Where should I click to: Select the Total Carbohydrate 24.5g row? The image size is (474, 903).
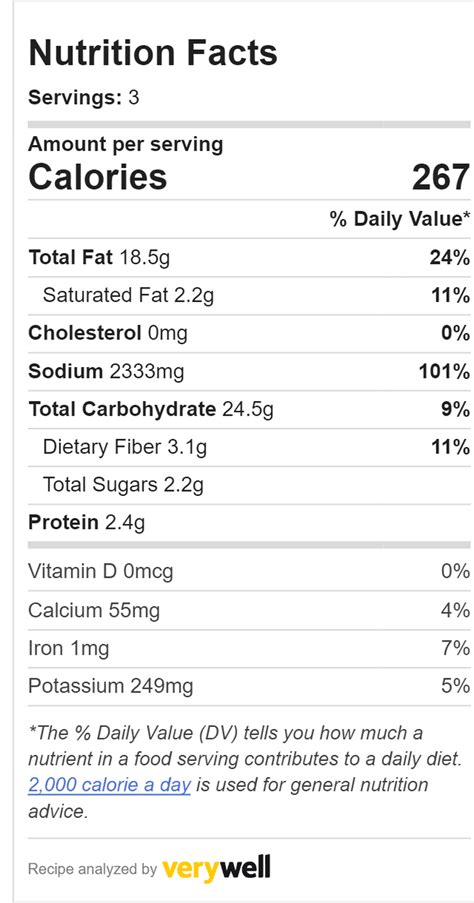pos(249,409)
